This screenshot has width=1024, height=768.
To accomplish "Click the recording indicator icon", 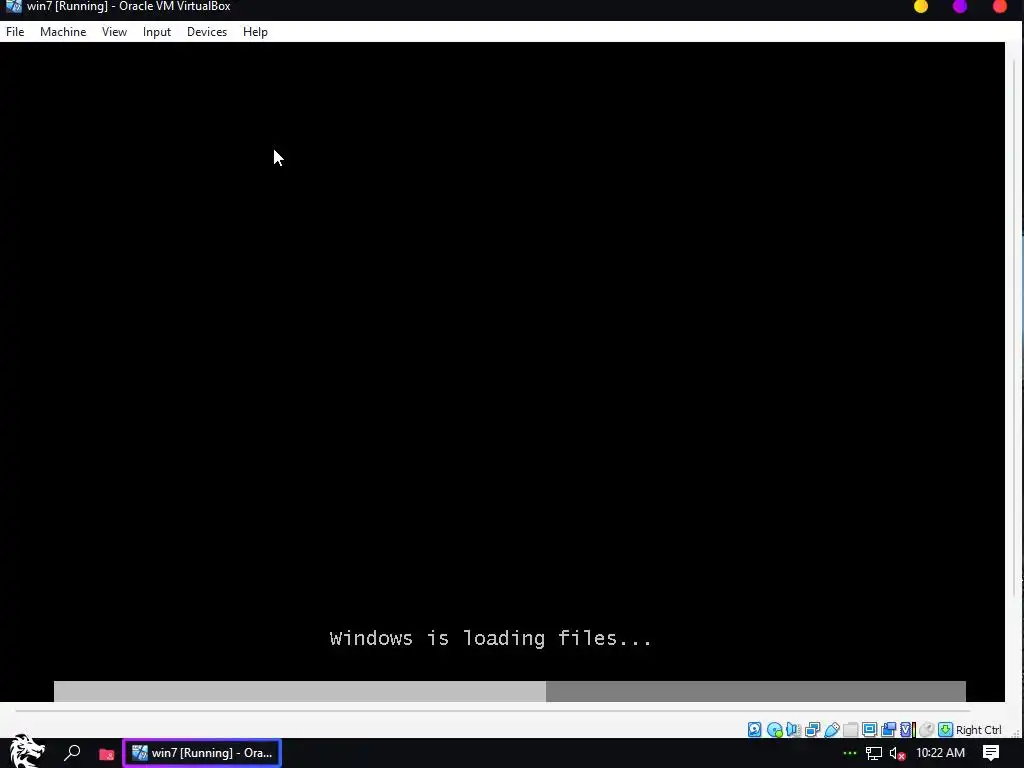I will click(888, 729).
